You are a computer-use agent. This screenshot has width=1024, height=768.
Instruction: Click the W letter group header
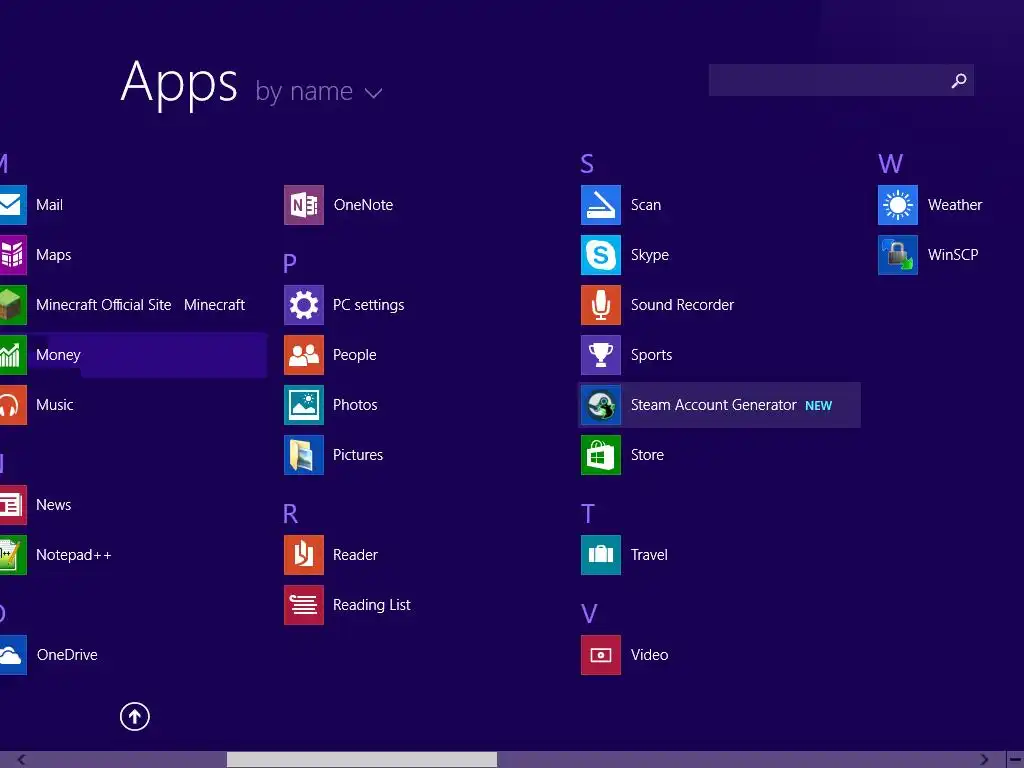[891, 163]
